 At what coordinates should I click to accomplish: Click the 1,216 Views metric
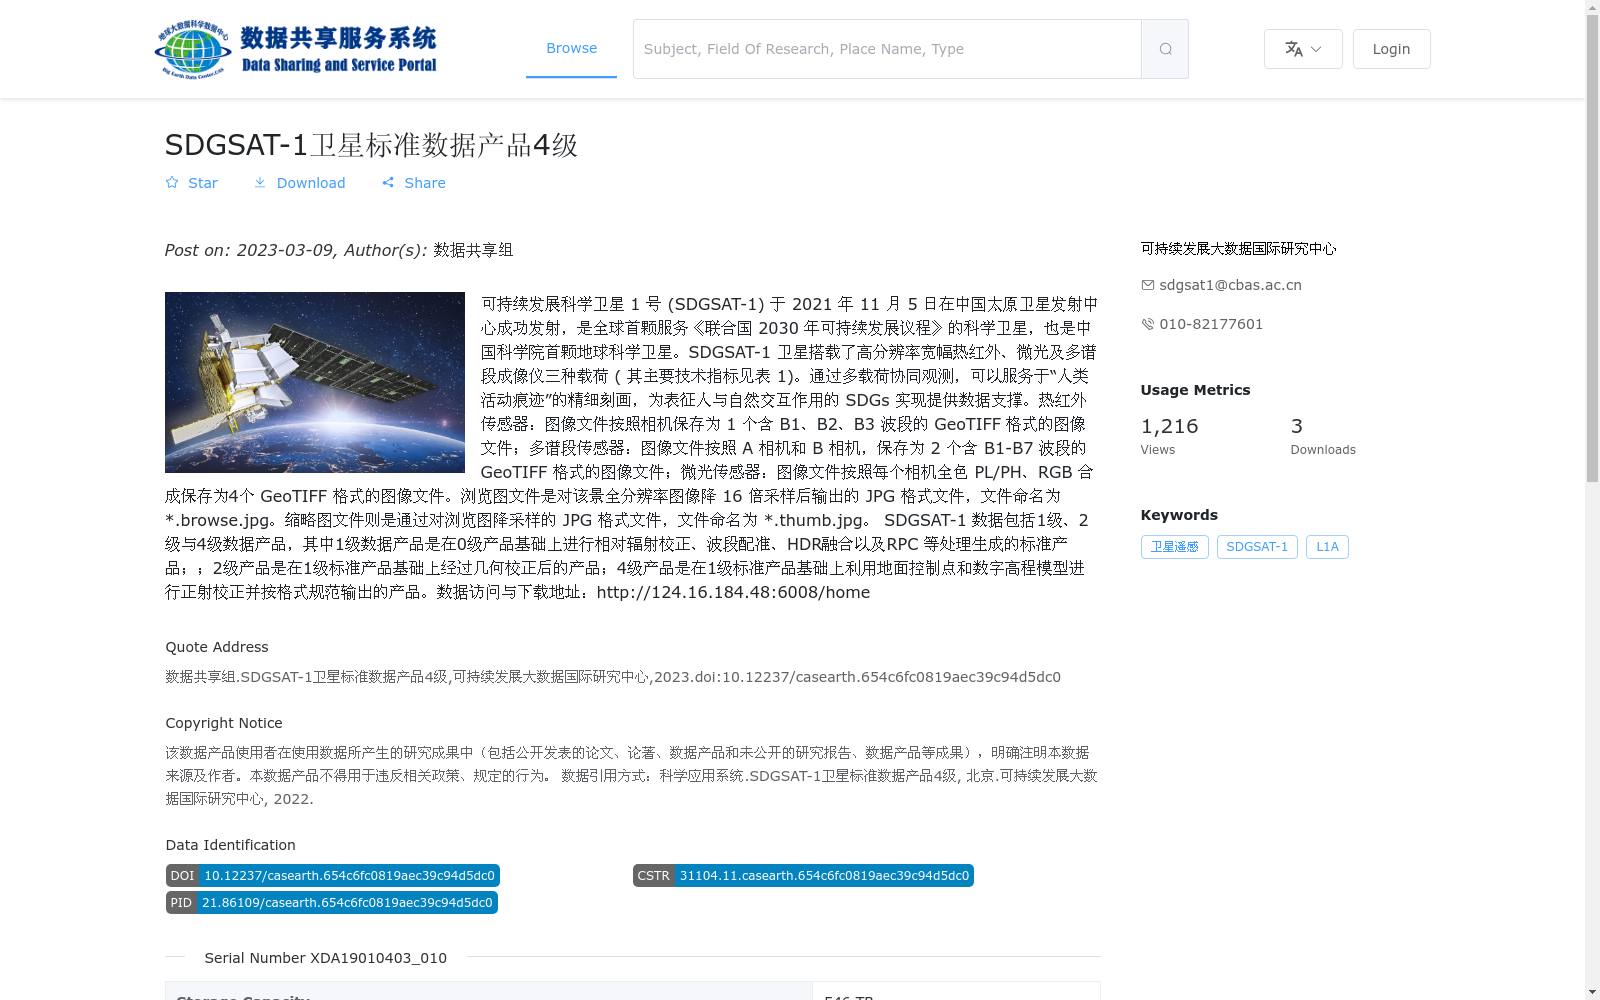pos(1169,436)
